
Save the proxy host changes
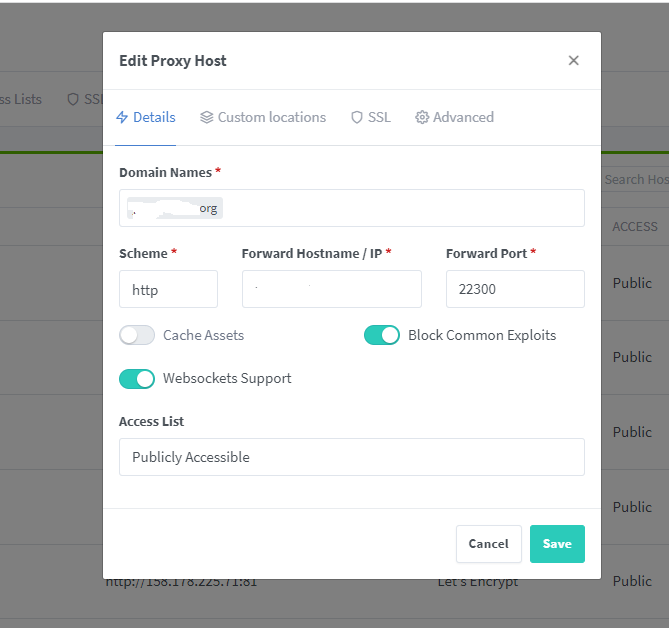pyautogui.click(x=557, y=544)
